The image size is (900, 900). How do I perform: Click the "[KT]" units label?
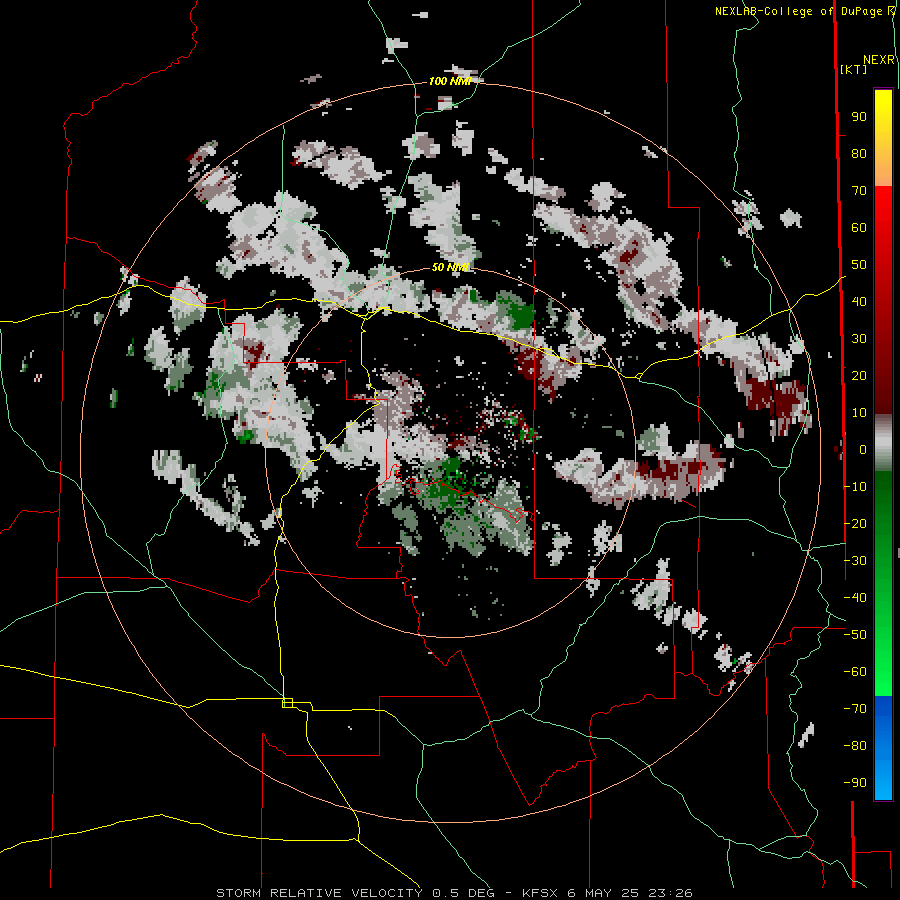pyautogui.click(x=853, y=69)
